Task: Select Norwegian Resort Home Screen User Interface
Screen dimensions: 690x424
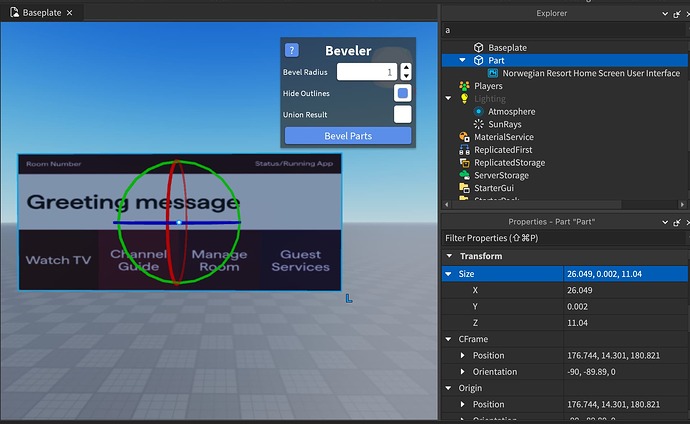Action: [591, 73]
